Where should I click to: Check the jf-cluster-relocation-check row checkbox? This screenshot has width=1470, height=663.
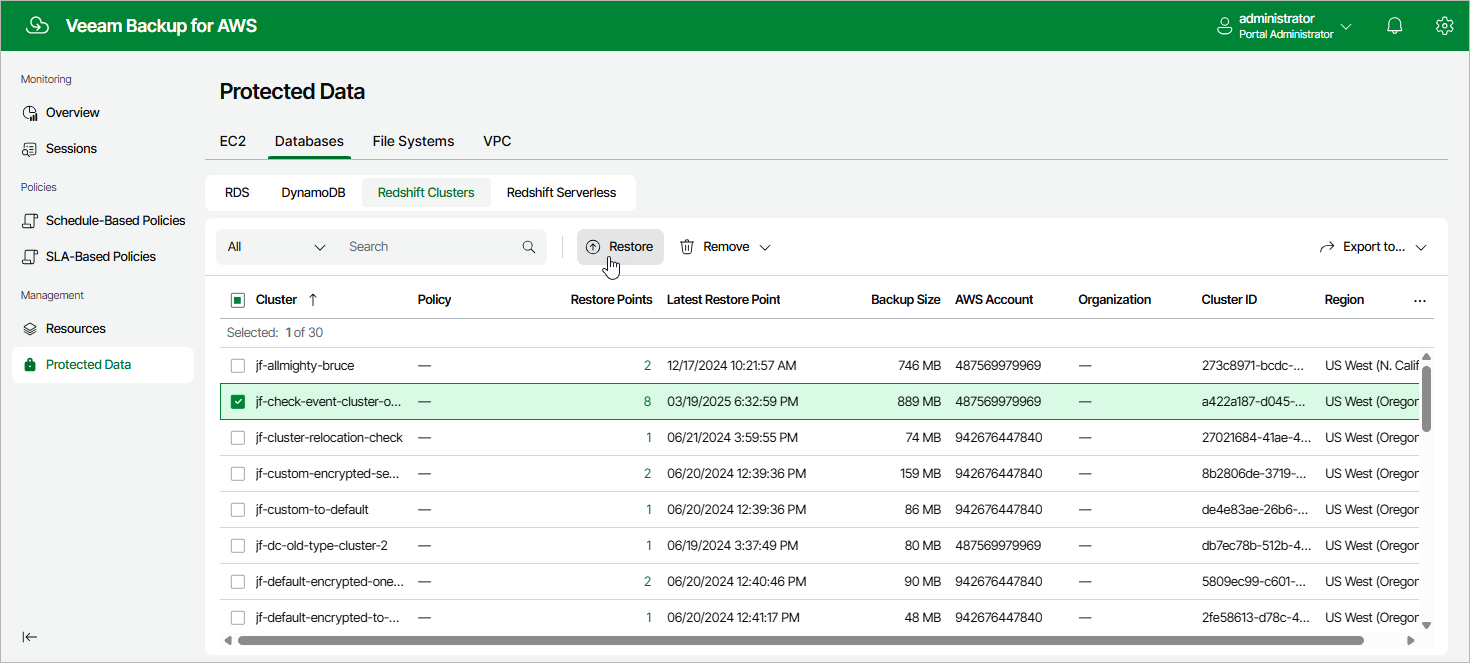coord(238,438)
